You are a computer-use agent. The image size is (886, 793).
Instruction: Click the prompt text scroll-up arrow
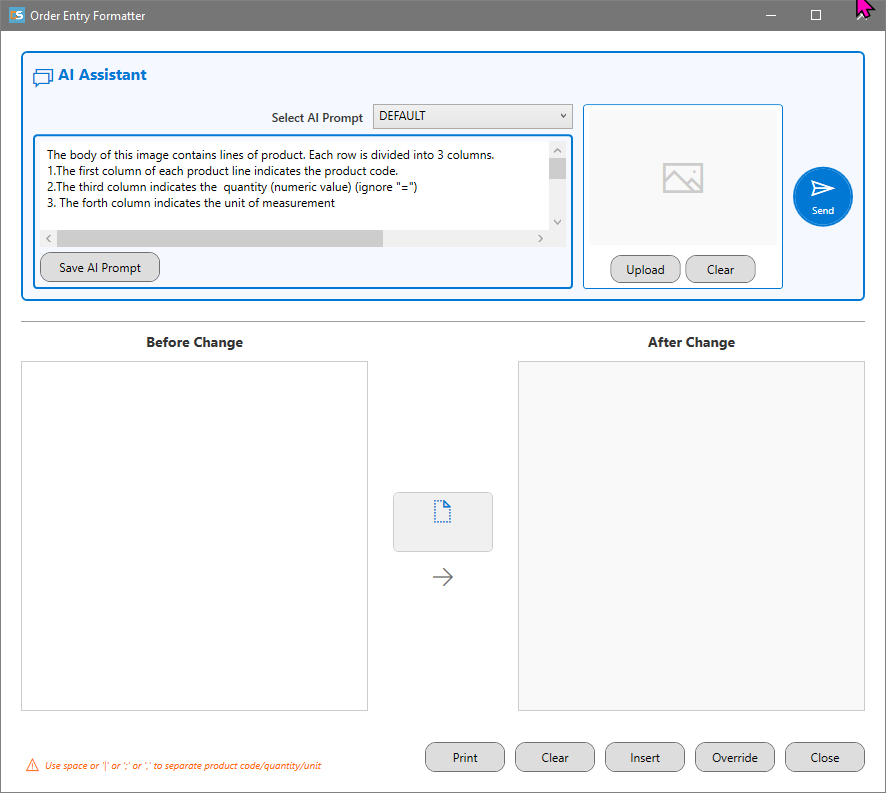[x=557, y=150]
